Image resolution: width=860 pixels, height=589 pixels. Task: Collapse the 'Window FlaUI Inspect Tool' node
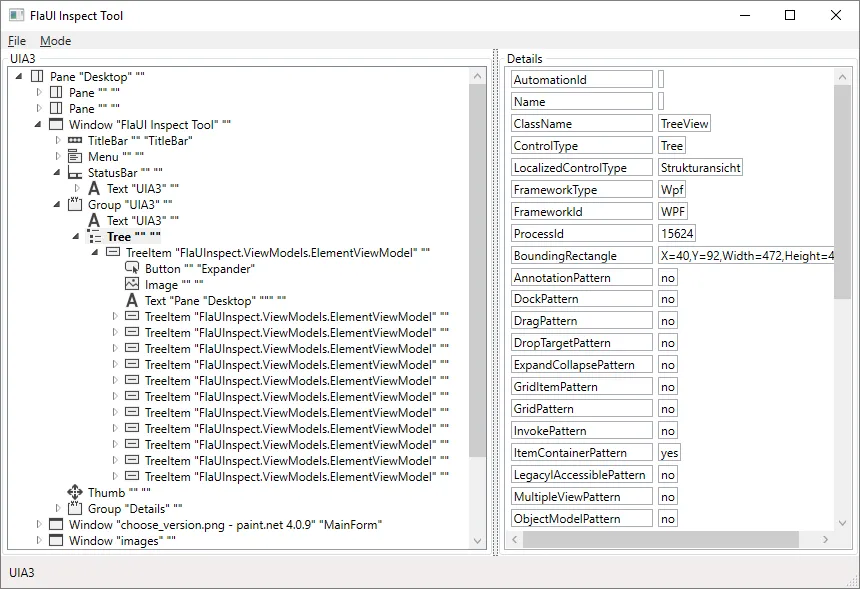click(37, 124)
